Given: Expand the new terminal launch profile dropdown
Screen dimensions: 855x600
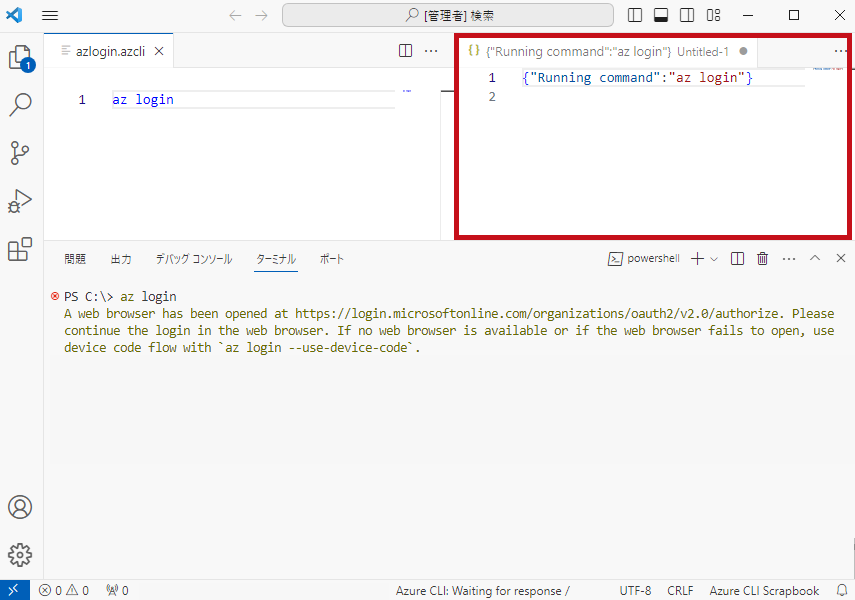Looking at the screenshot, I should click(714, 259).
